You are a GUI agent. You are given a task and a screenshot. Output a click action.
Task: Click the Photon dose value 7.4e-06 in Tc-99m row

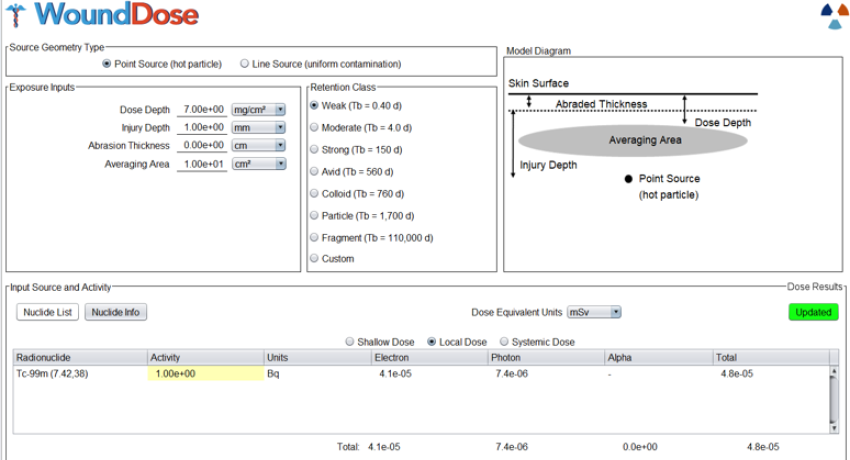click(x=511, y=373)
